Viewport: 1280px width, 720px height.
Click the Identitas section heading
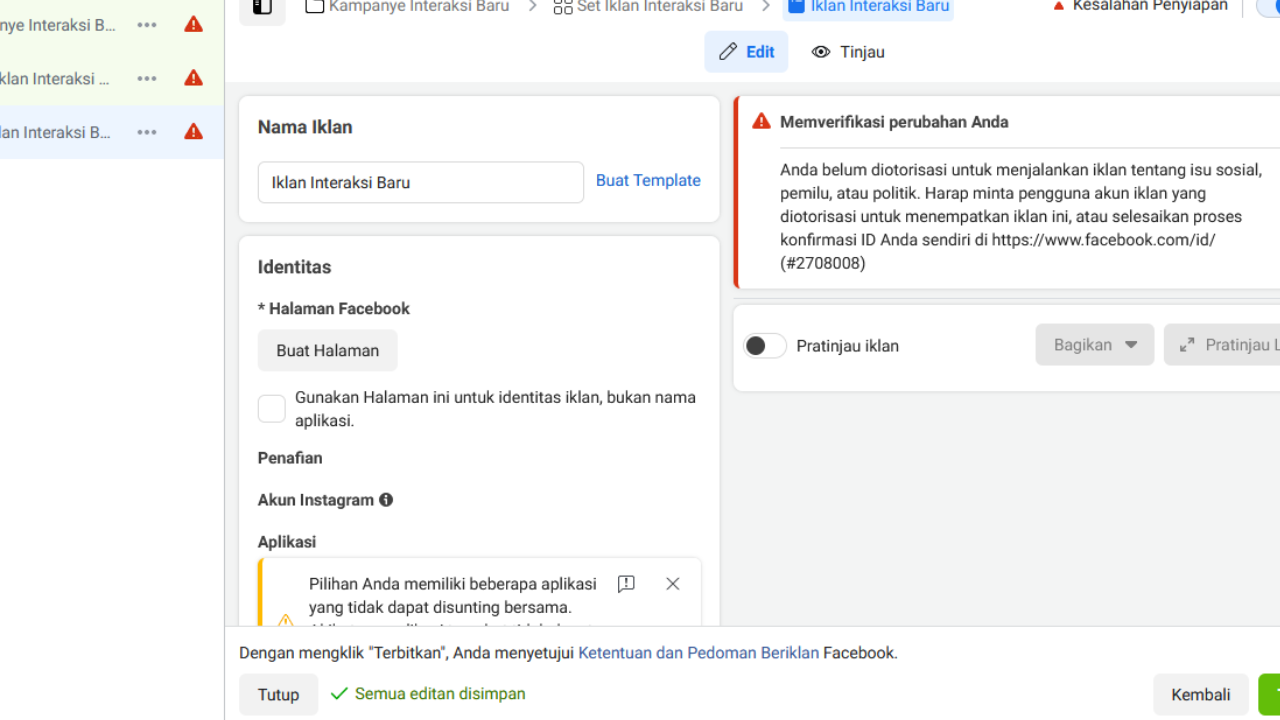[x=294, y=267]
